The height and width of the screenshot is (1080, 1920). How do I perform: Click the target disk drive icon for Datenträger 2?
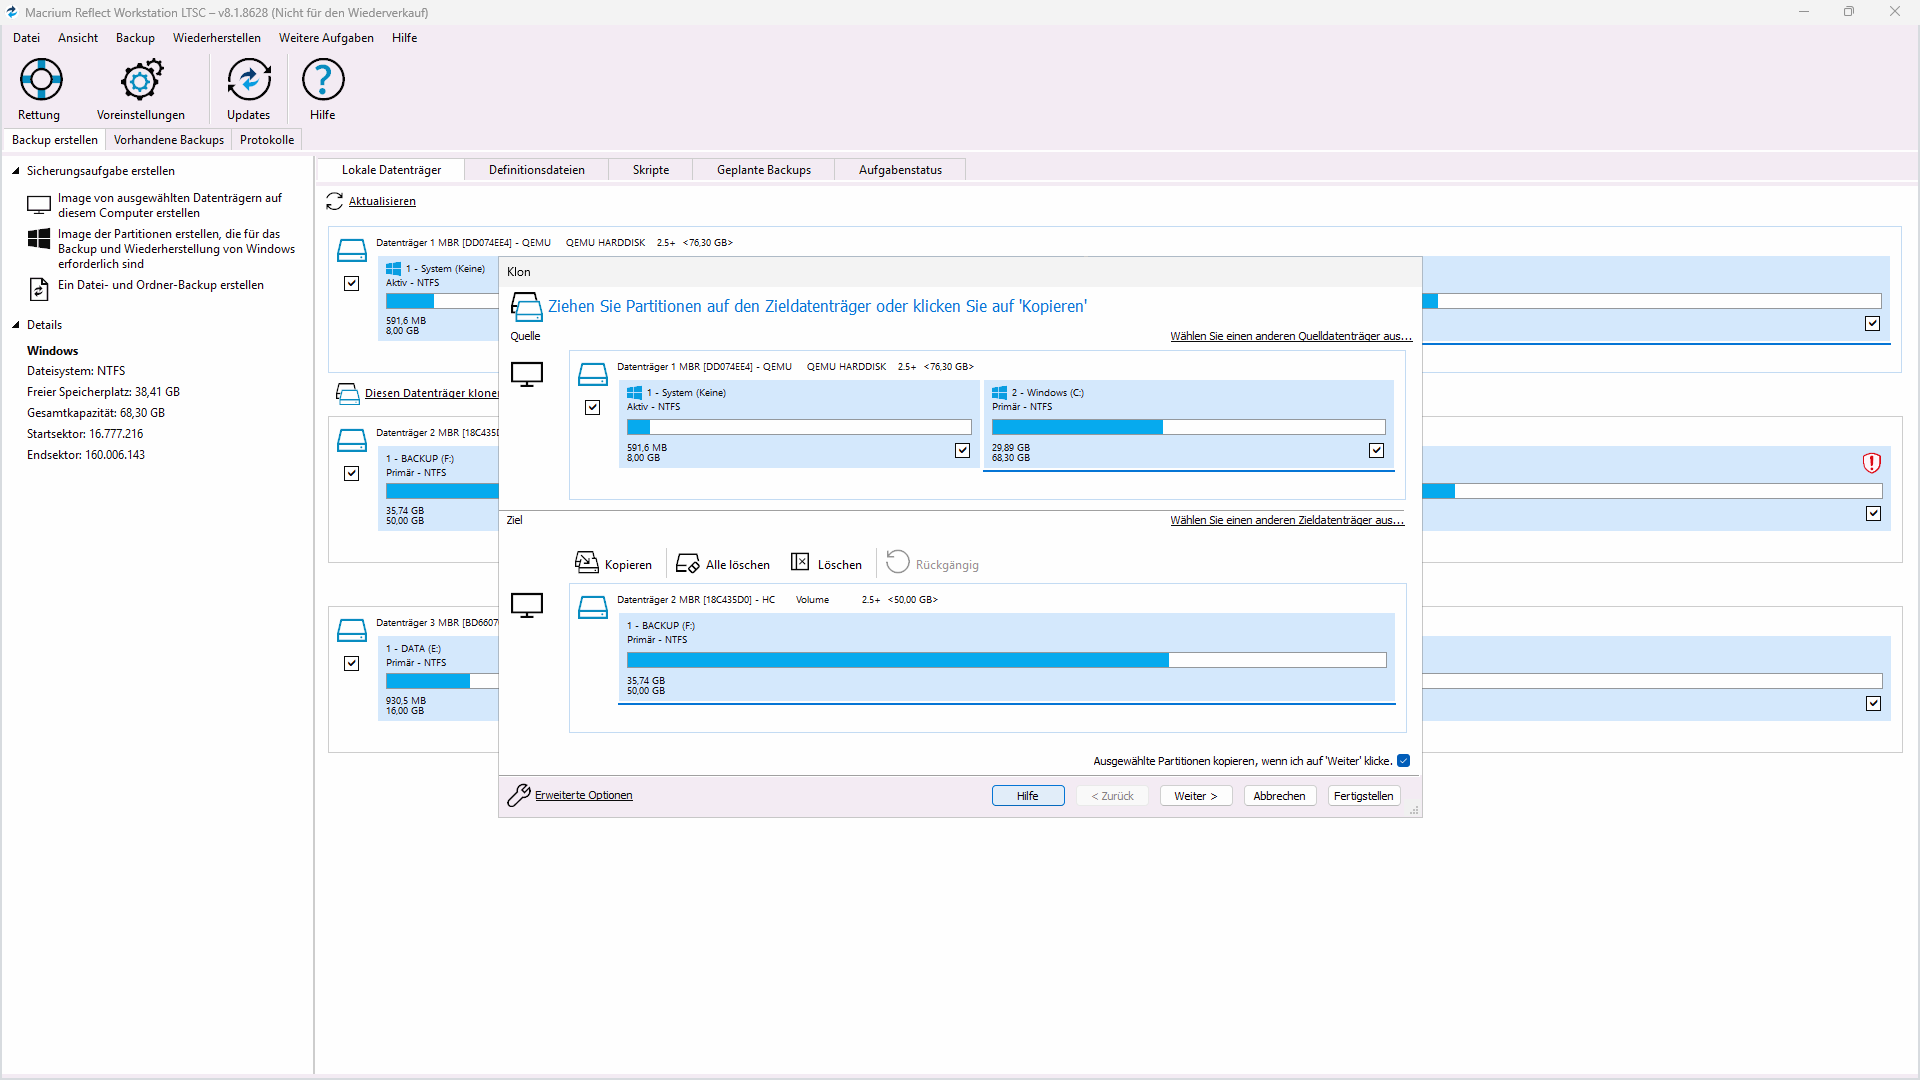tap(593, 608)
